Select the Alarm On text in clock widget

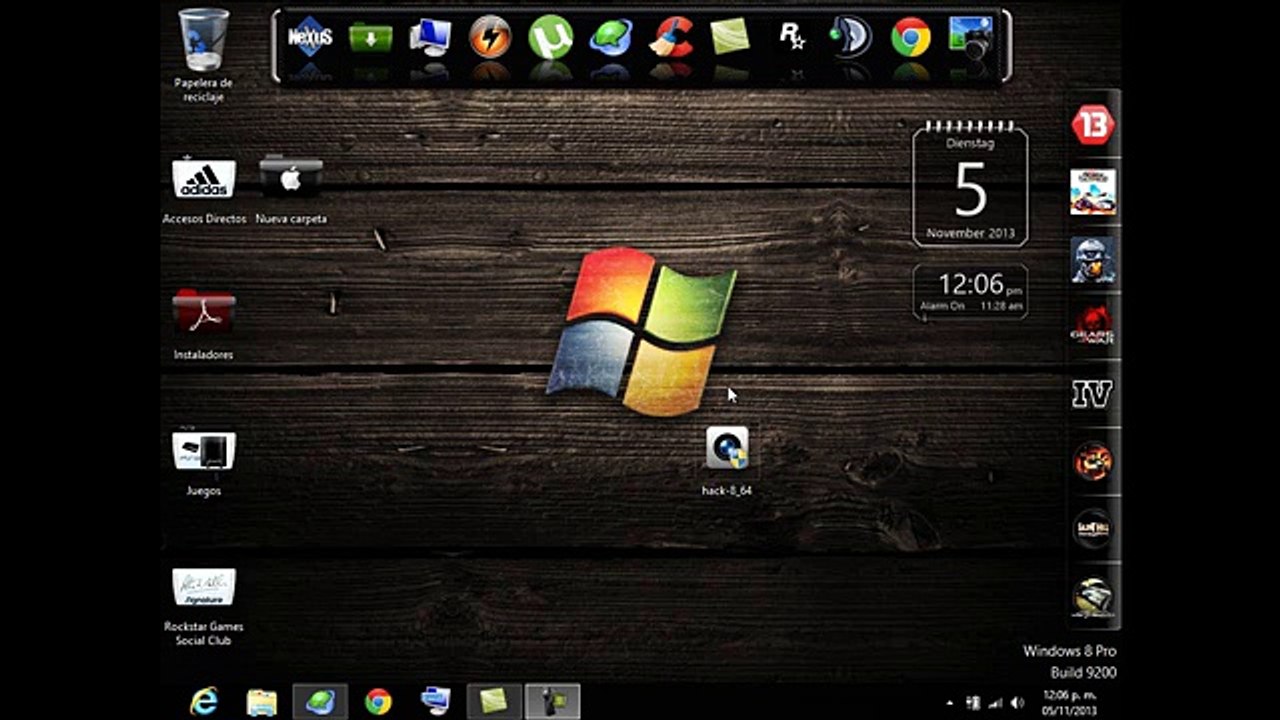click(942, 306)
